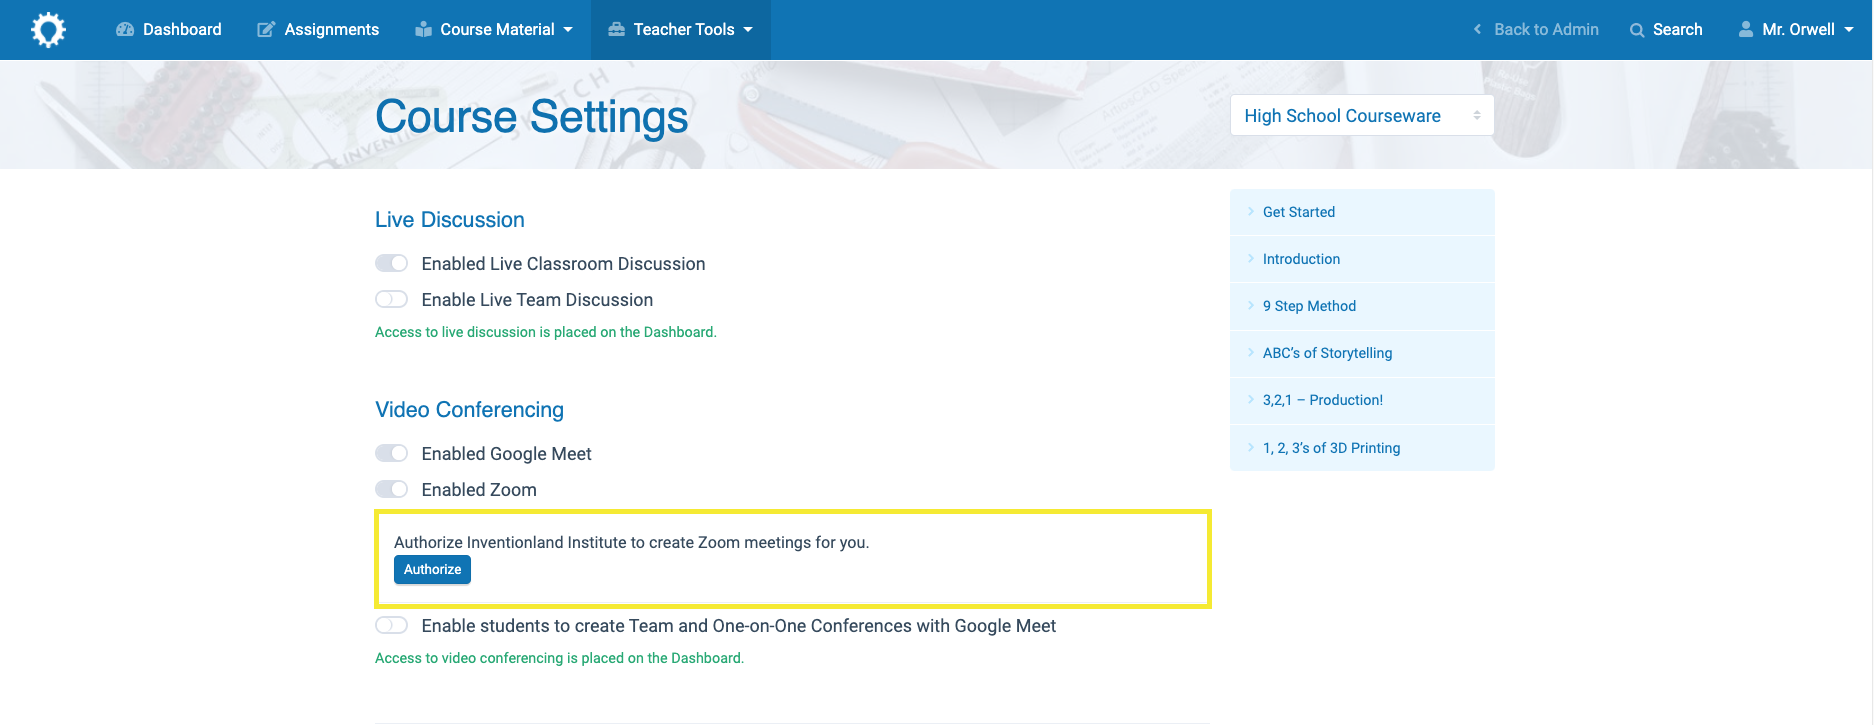
Task: Expand the Introduction chevron
Action: [x=1251, y=258]
